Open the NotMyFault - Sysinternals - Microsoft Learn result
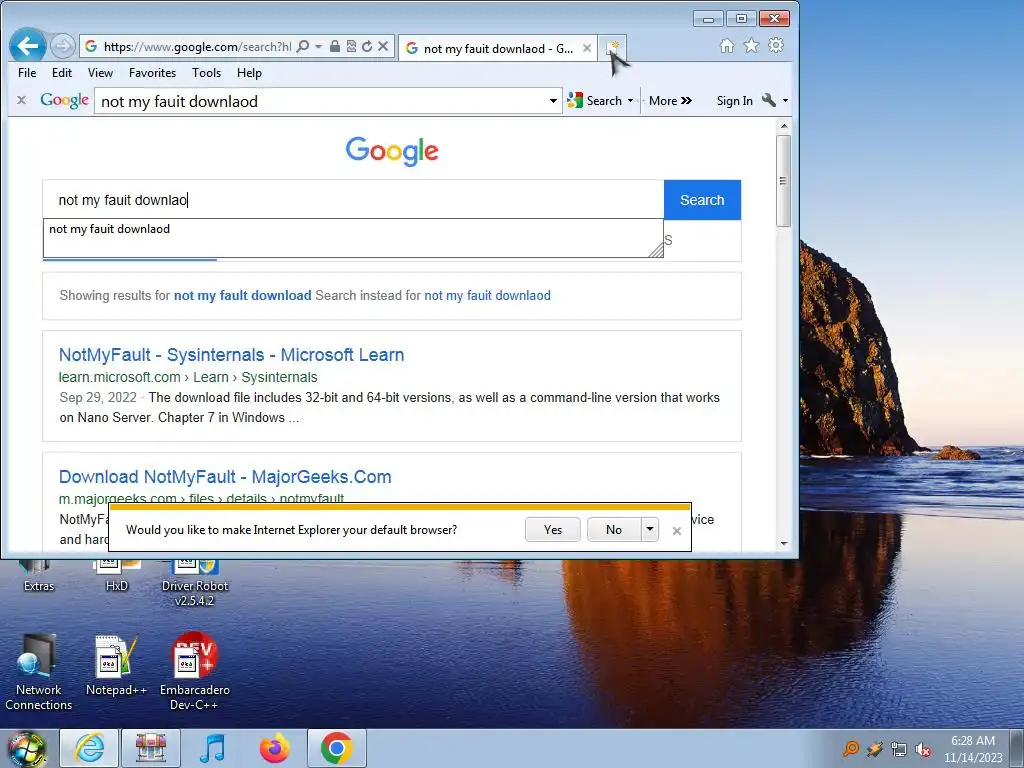The height and width of the screenshot is (768, 1024). (x=231, y=355)
